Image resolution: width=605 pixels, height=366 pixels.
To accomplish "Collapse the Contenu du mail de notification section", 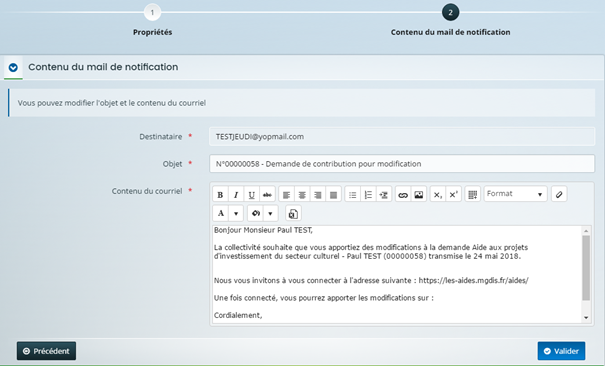I will coord(13,67).
